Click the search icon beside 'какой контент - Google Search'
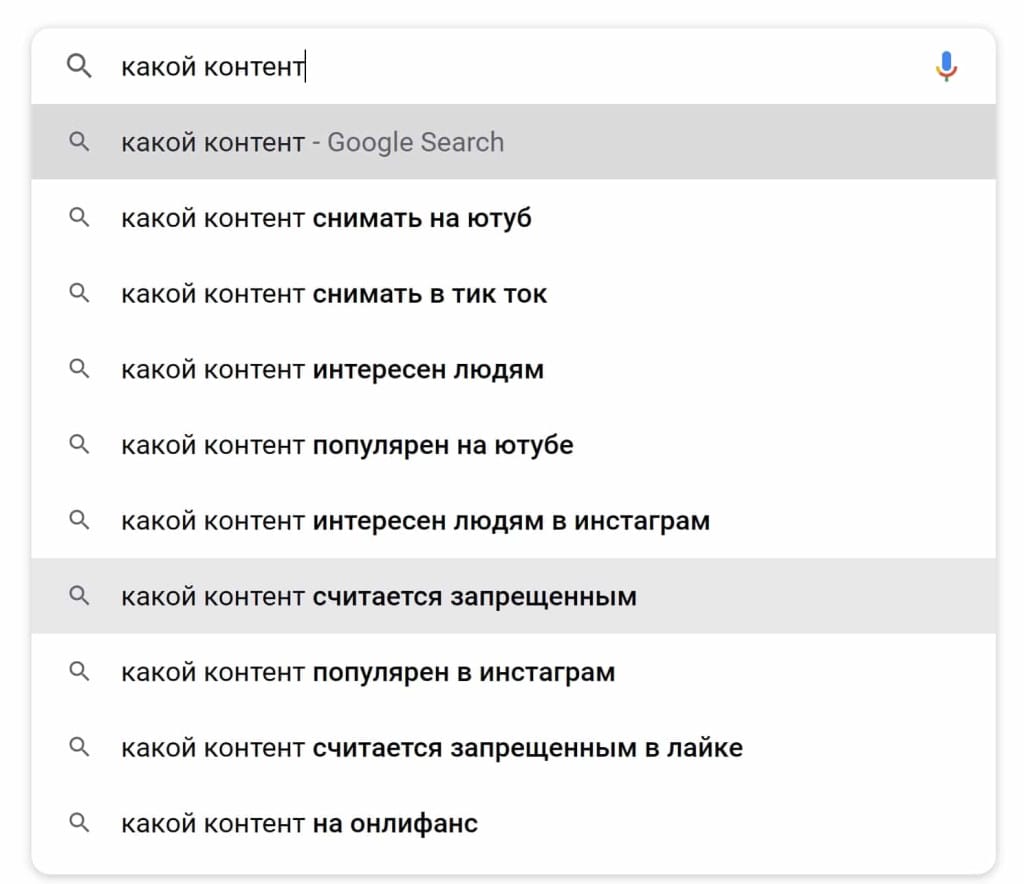The image size is (1024, 884). point(79,142)
